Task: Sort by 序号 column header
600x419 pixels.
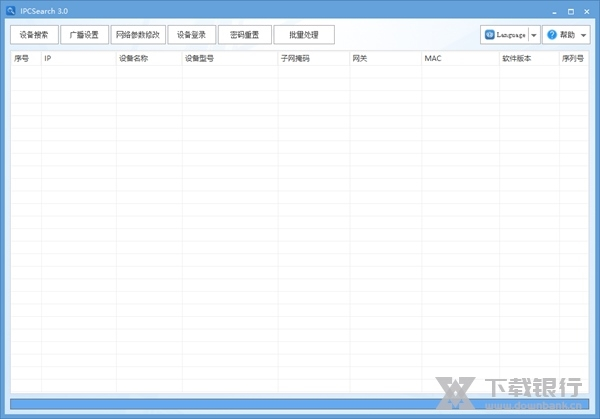Action: tap(26, 59)
